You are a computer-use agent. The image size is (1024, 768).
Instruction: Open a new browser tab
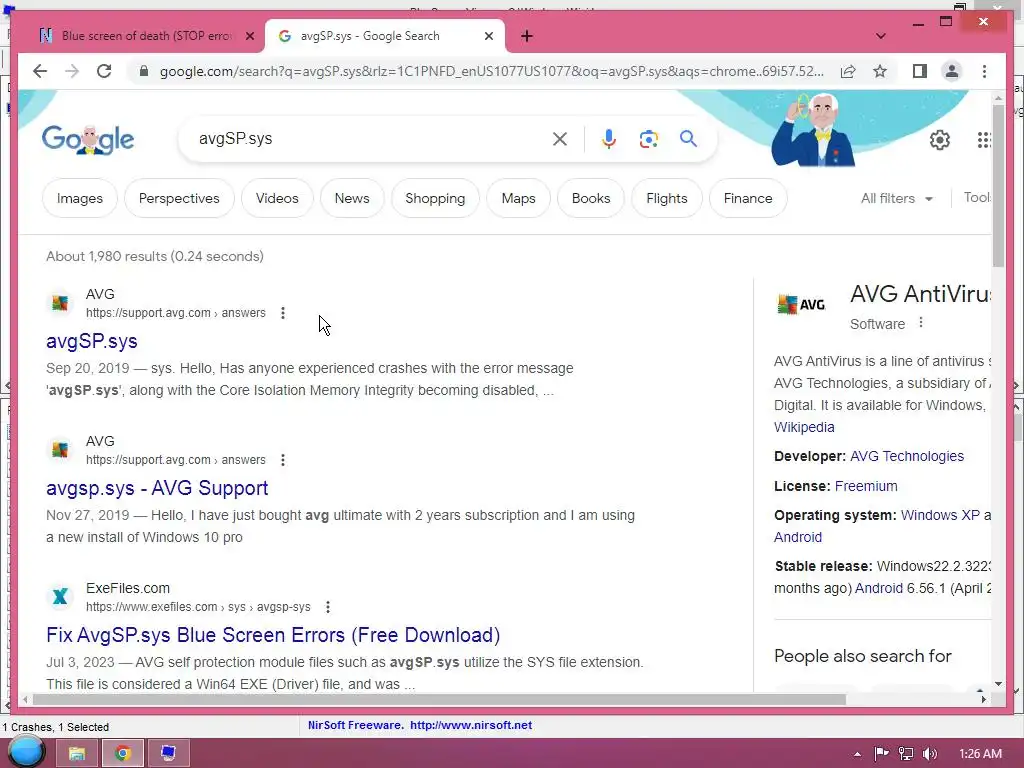(527, 36)
